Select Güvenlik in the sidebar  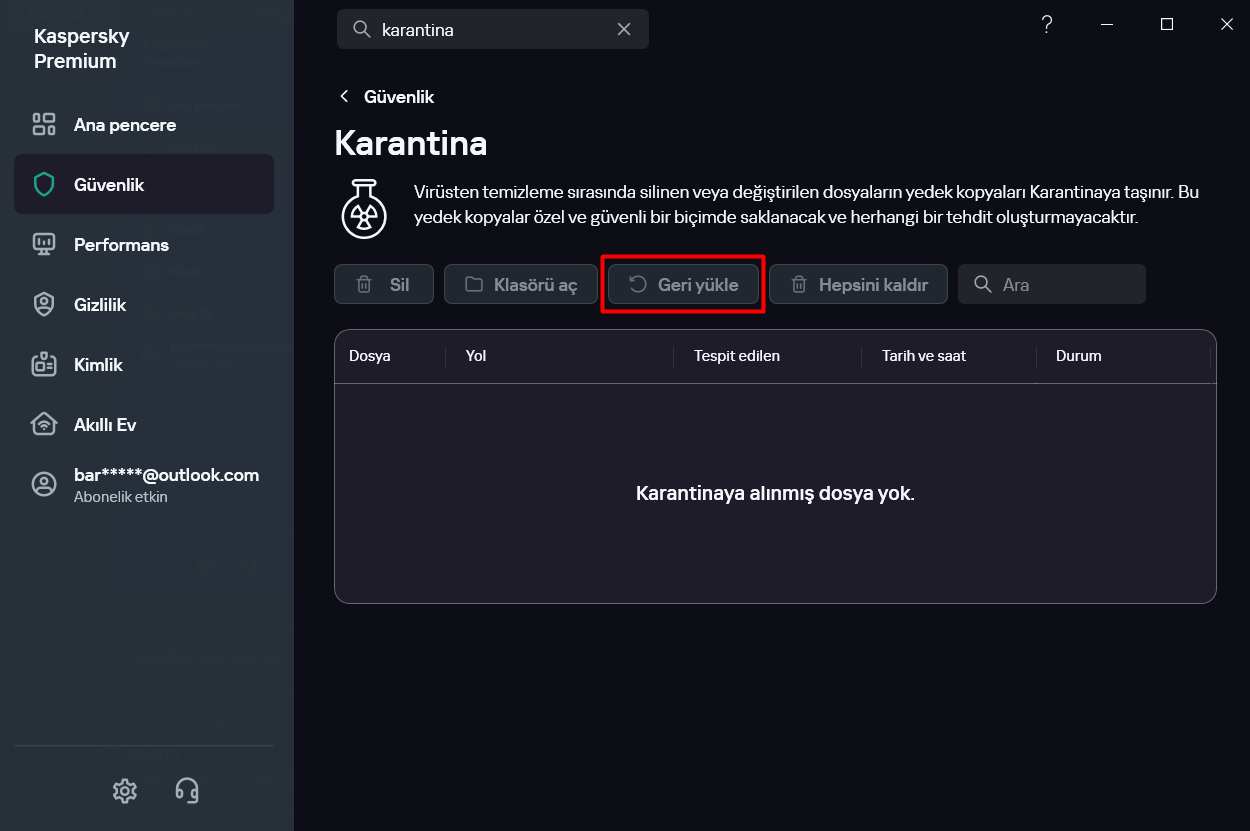click(144, 185)
